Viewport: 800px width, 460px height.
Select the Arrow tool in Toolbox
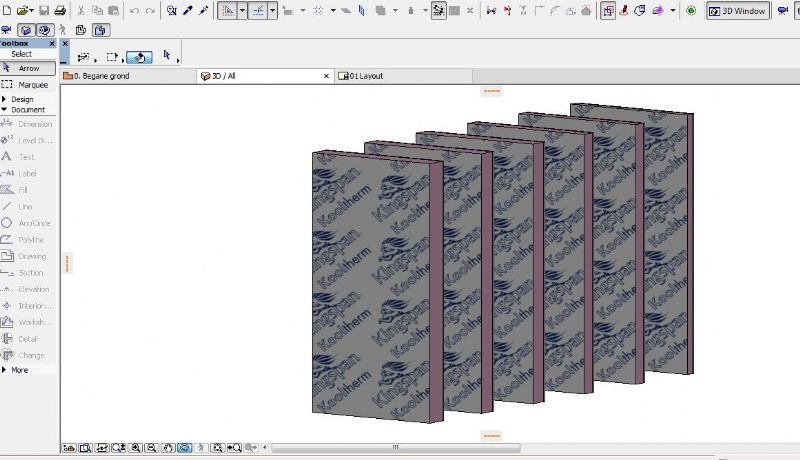pyautogui.click(x=28, y=68)
